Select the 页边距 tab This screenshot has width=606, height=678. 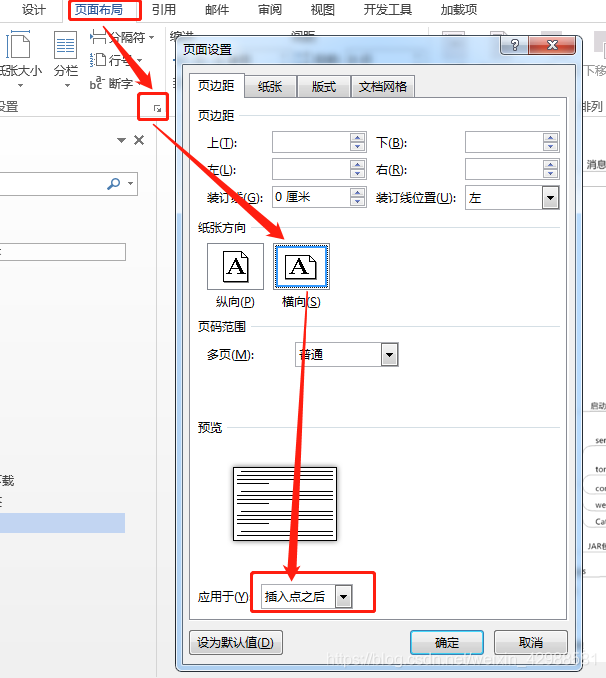pyautogui.click(x=216, y=86)
